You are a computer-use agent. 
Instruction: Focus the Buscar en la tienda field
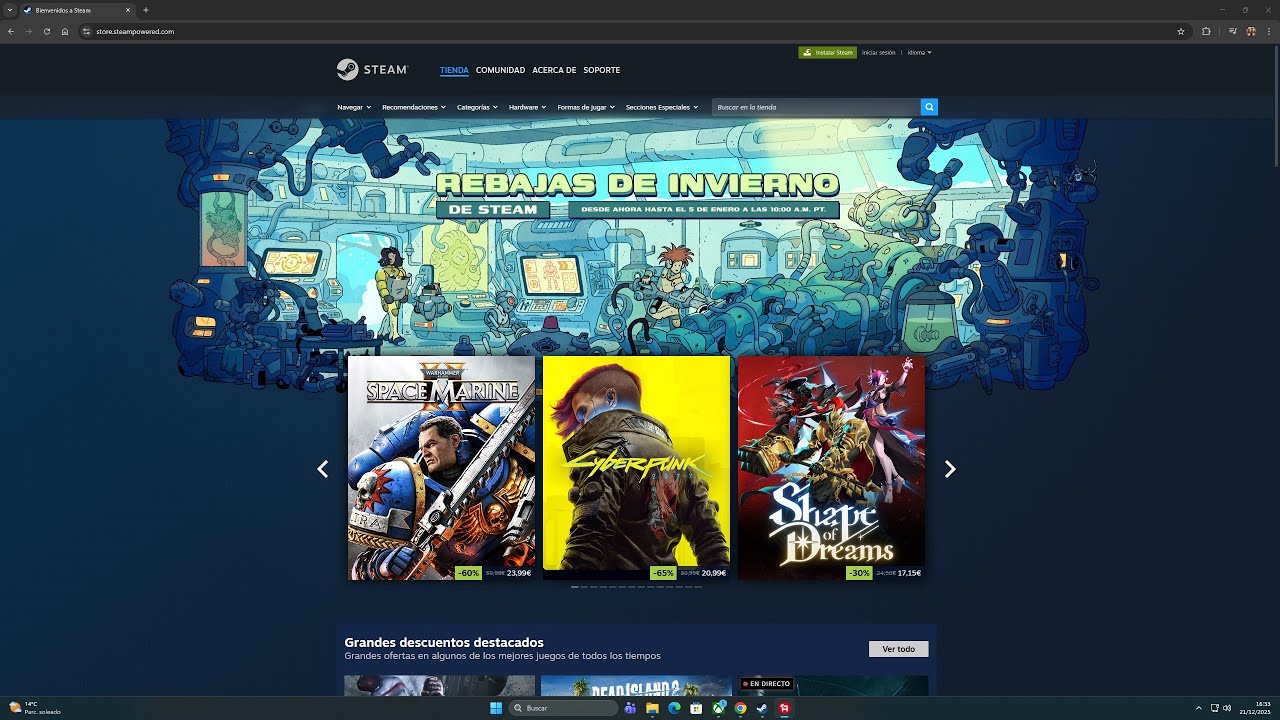[x=816, y=107]
